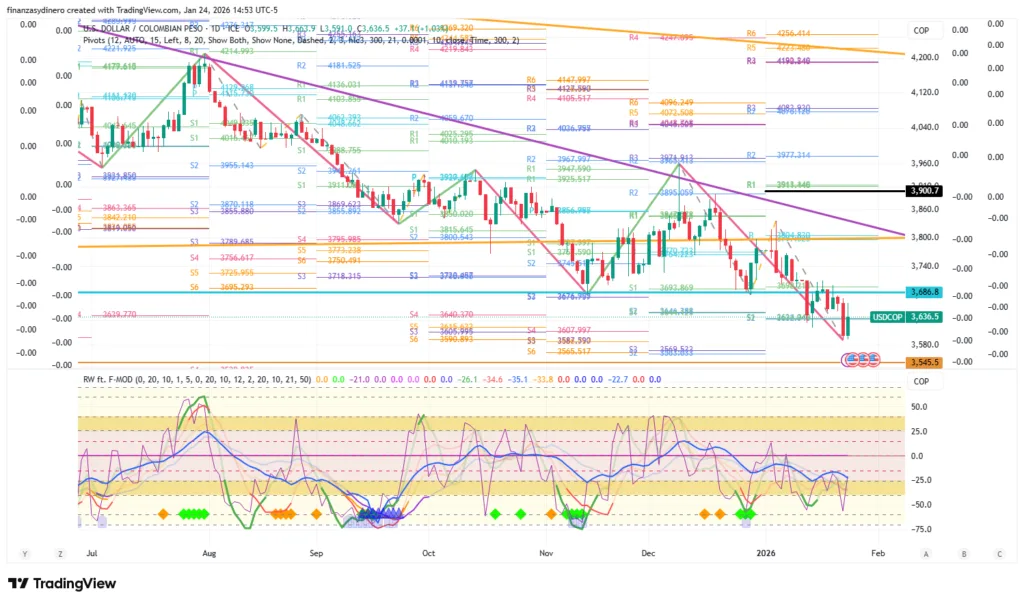Click the circular B button below the chart
Viewport: 1024px width, 604px height.
pos(963,553)
